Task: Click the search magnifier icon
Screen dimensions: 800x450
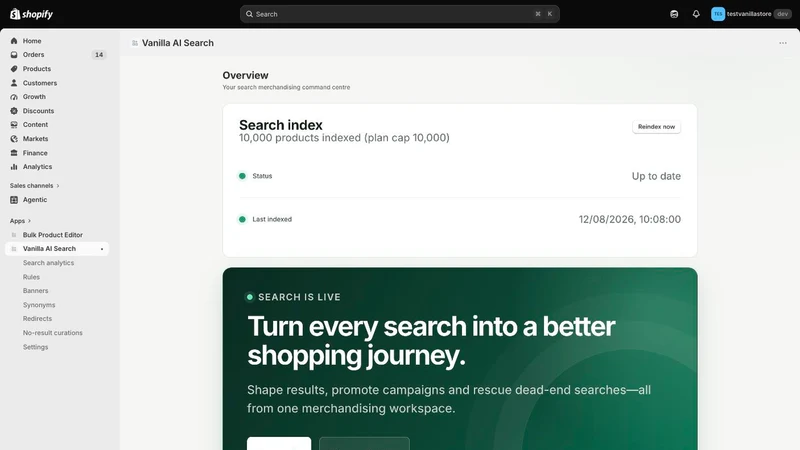Action: click(249, 14)
